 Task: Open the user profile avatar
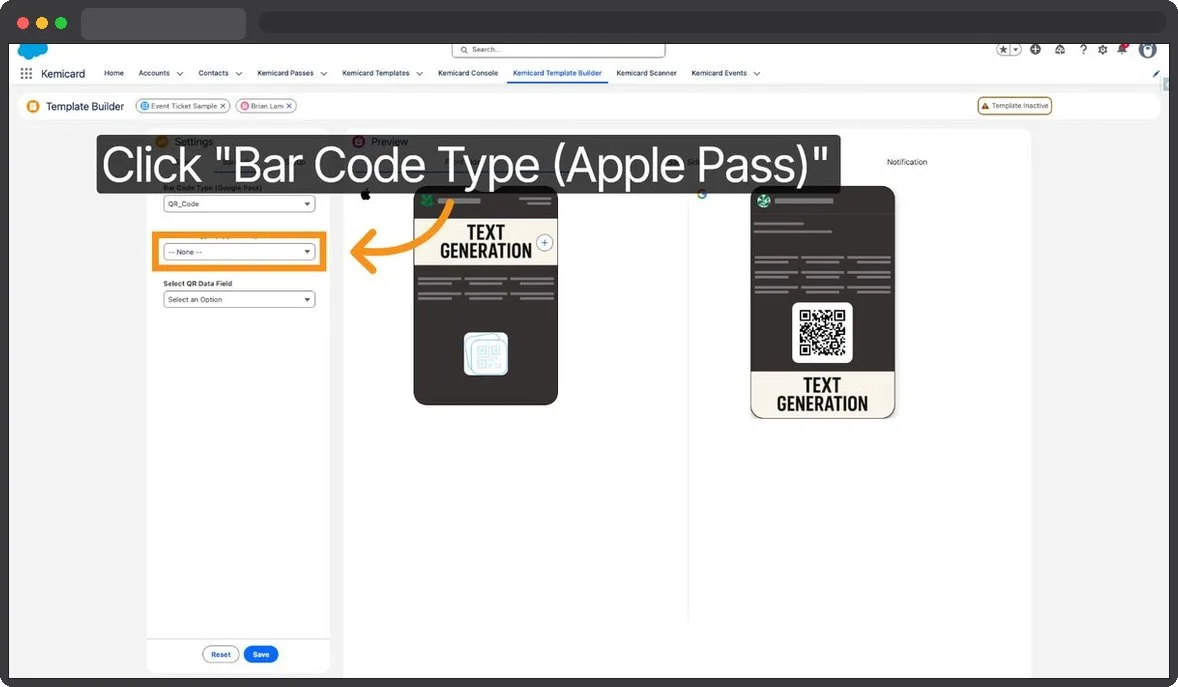1147,50
